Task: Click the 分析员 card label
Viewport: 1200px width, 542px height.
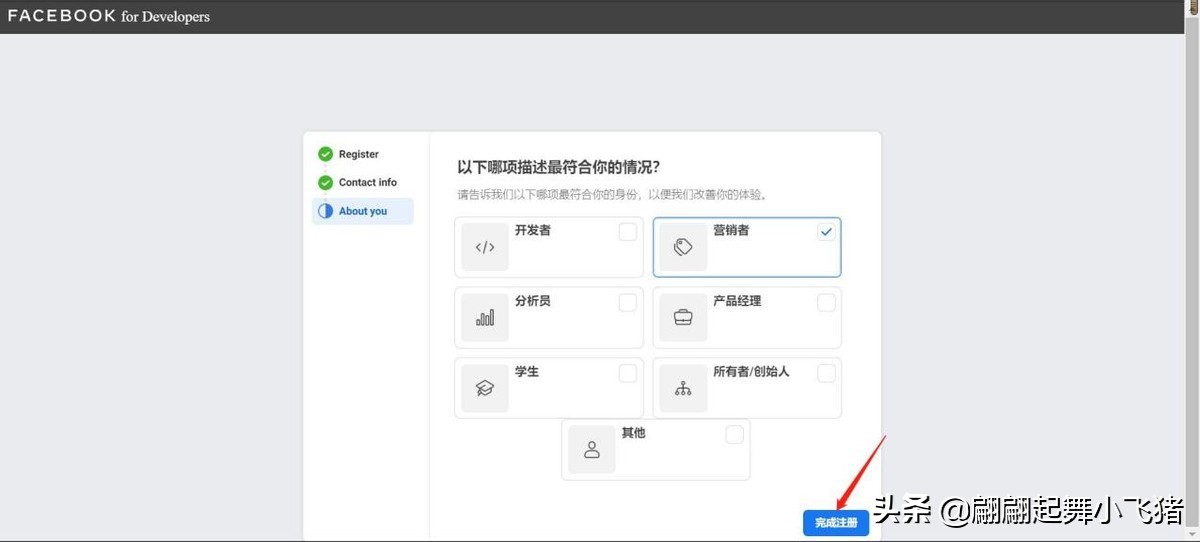Action: tap(533, 301)
